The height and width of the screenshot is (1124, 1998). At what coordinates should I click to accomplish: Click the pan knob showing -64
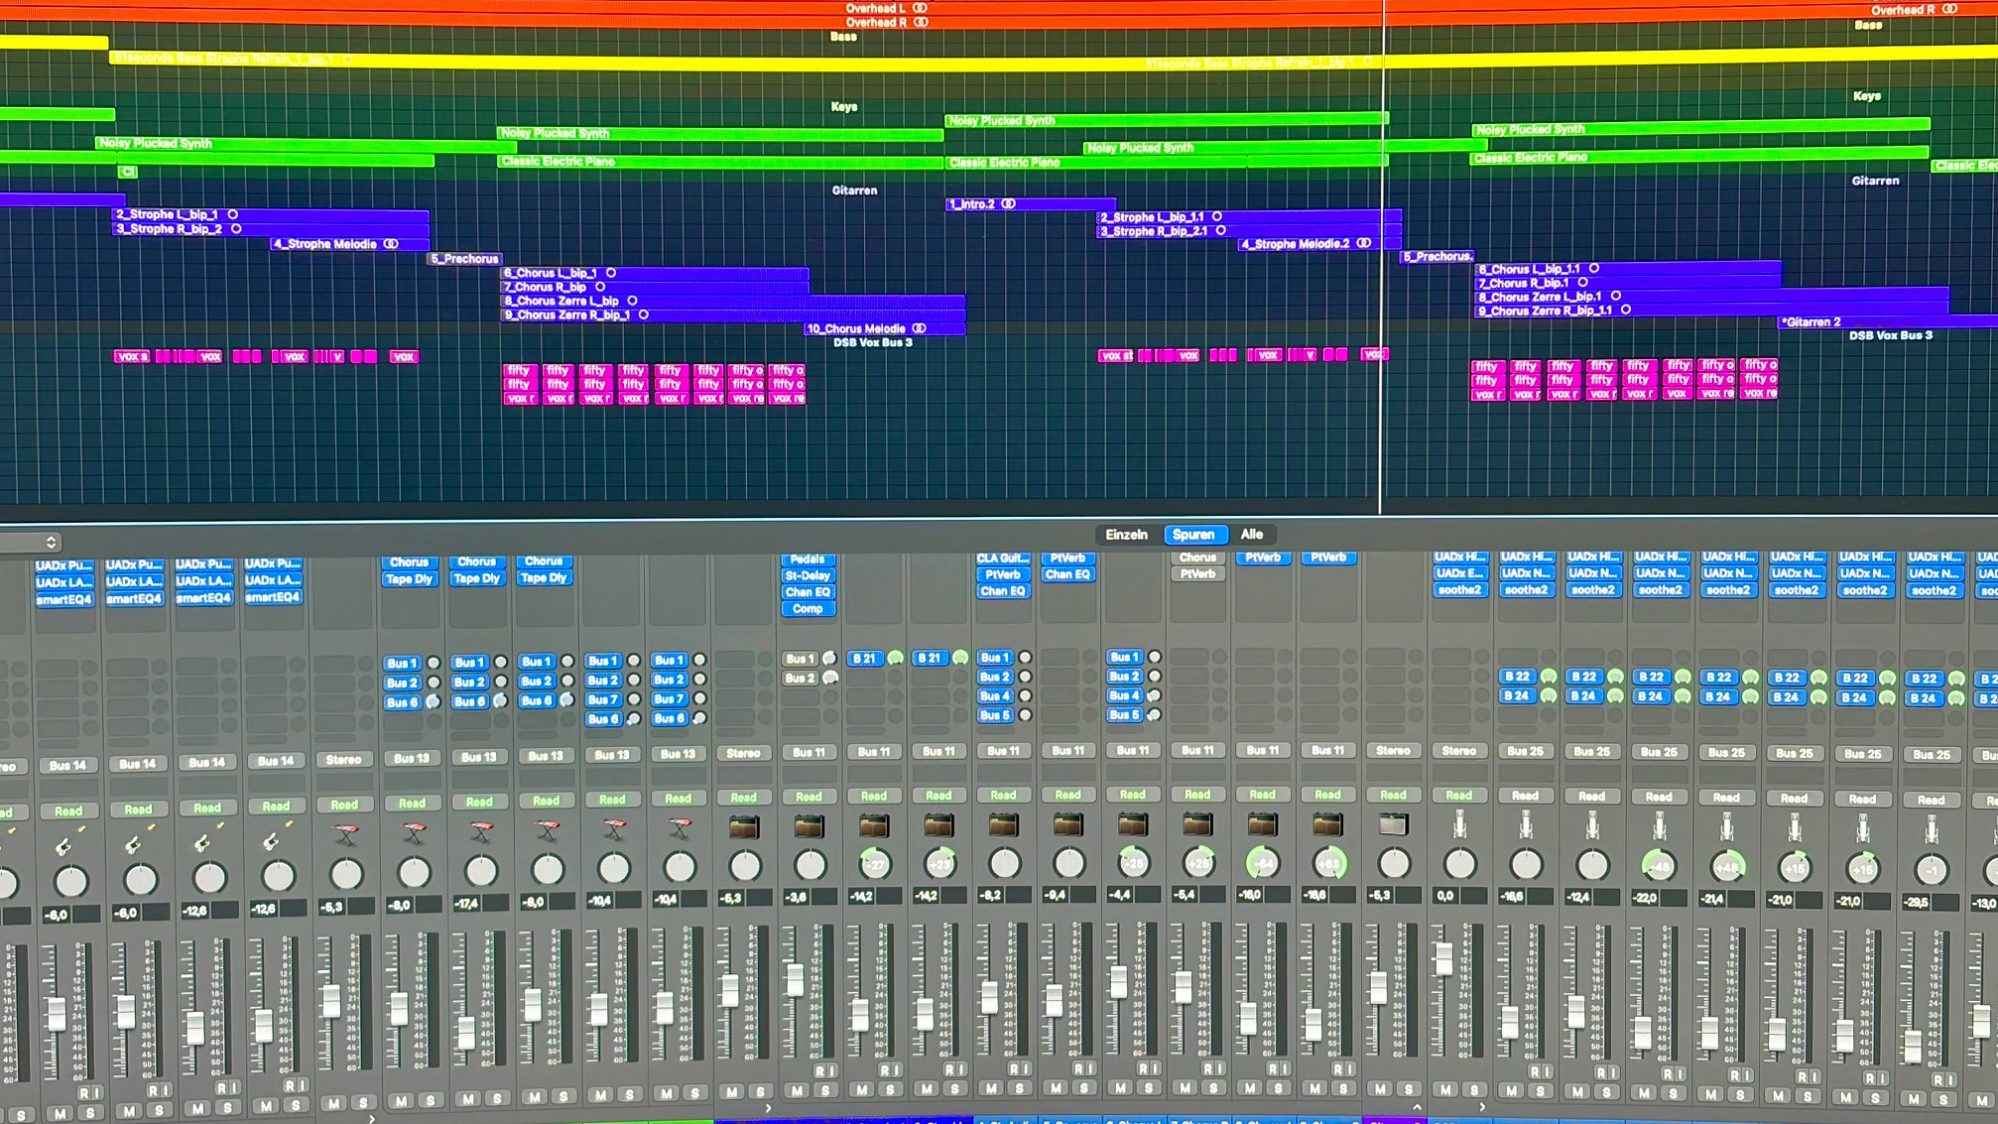tap(1263, 863)
